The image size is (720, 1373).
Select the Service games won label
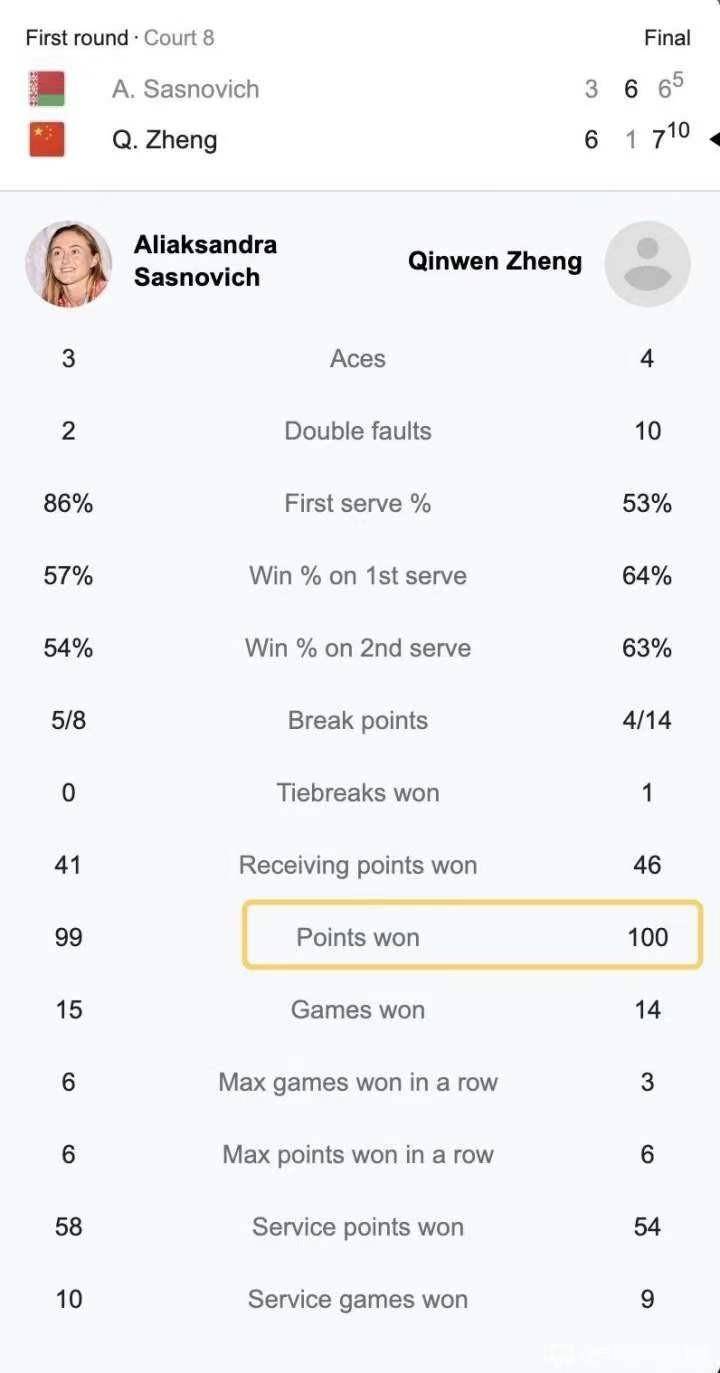(x=358, y=1299)
